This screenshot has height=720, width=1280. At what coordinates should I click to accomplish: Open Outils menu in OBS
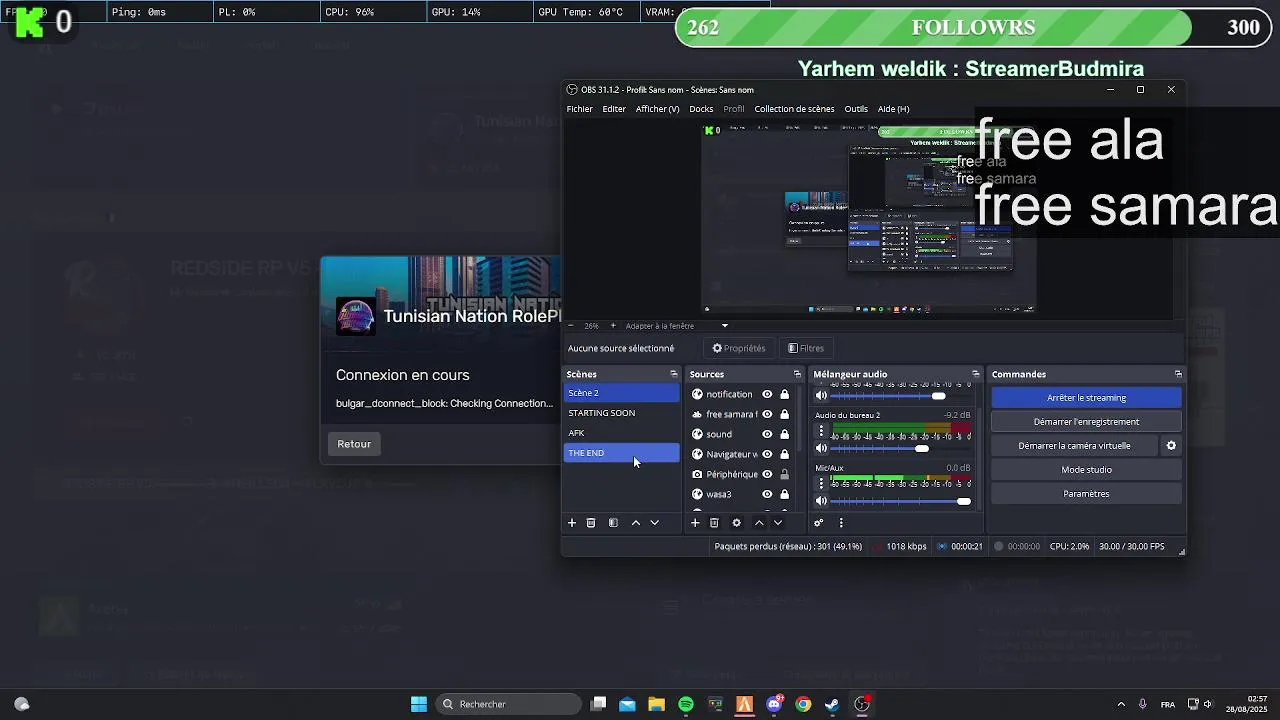[x=856, y=109]
